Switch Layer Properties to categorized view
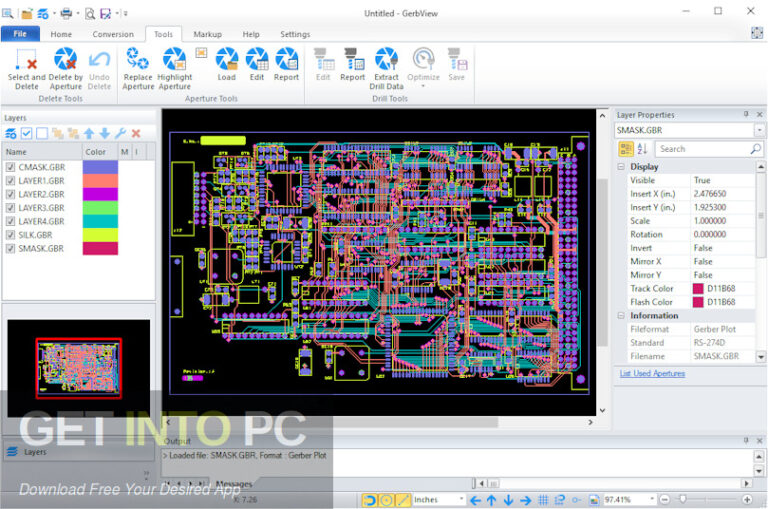The width and height of the screenshot is (768, 509). (626, 148)
